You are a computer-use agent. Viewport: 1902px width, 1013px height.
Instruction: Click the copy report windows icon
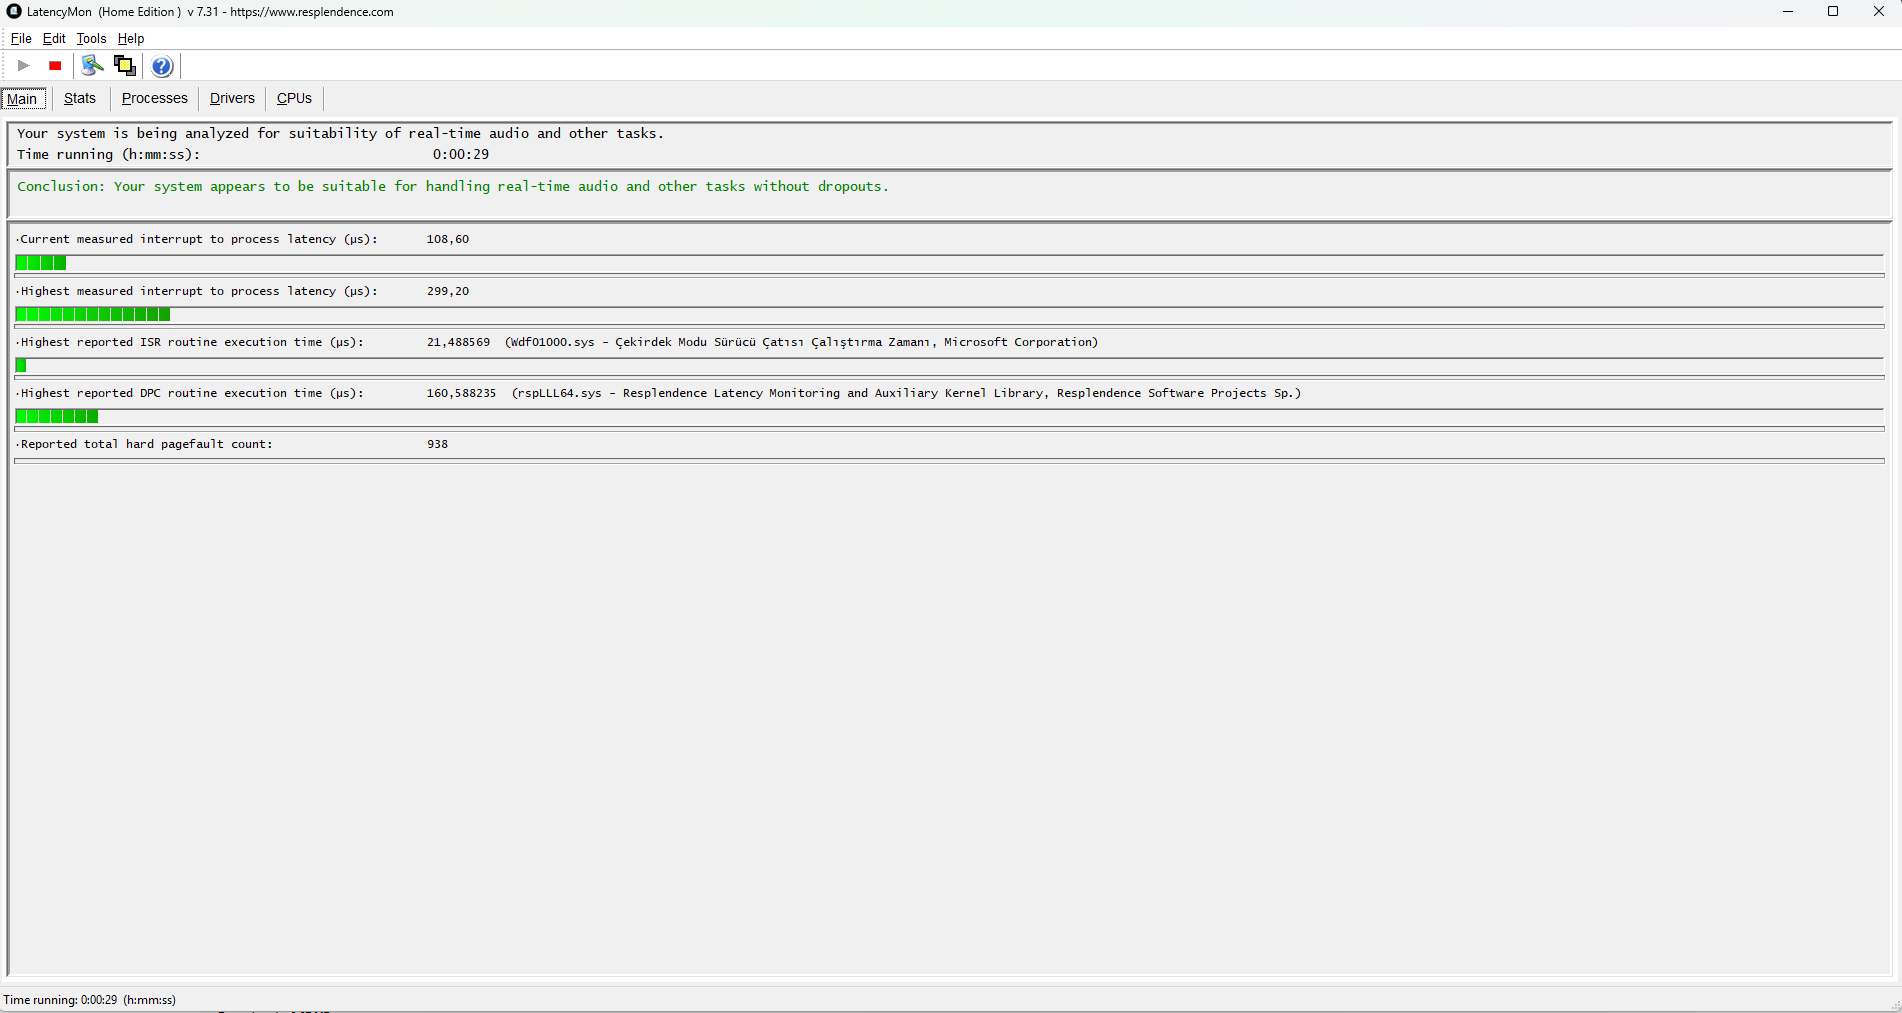(125, 66)
